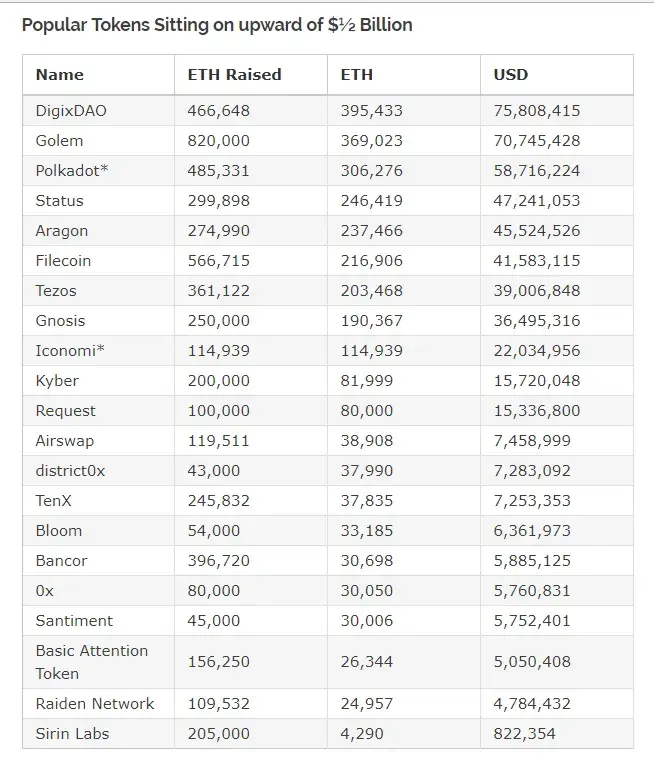Click Golem ETH Raised value 820,000
660x770 pixels.
(x=219, y=140)
